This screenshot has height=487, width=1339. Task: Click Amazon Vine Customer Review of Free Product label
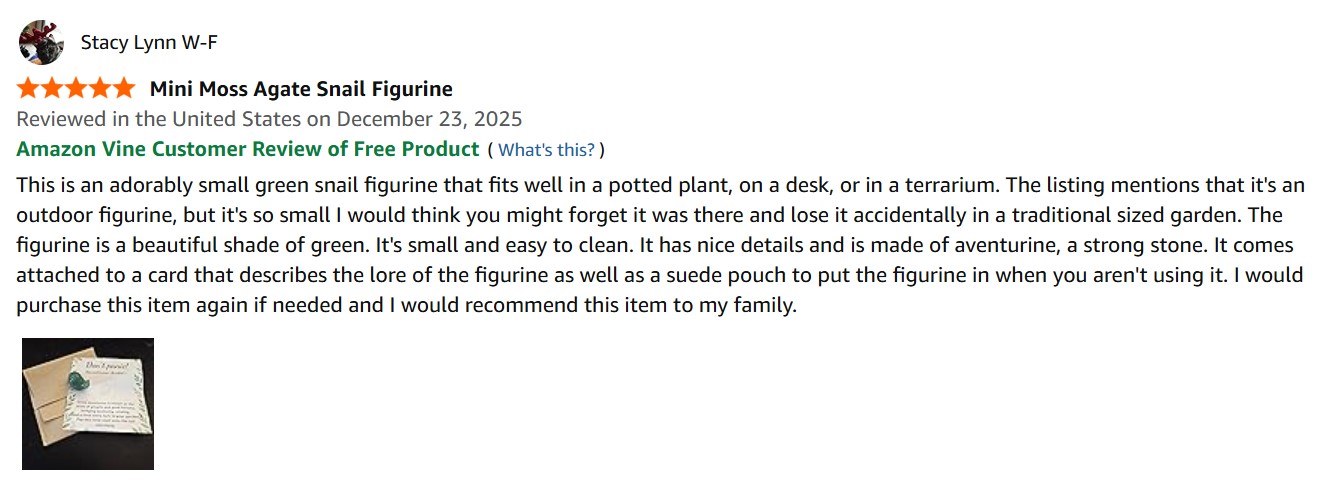point(248,149)
